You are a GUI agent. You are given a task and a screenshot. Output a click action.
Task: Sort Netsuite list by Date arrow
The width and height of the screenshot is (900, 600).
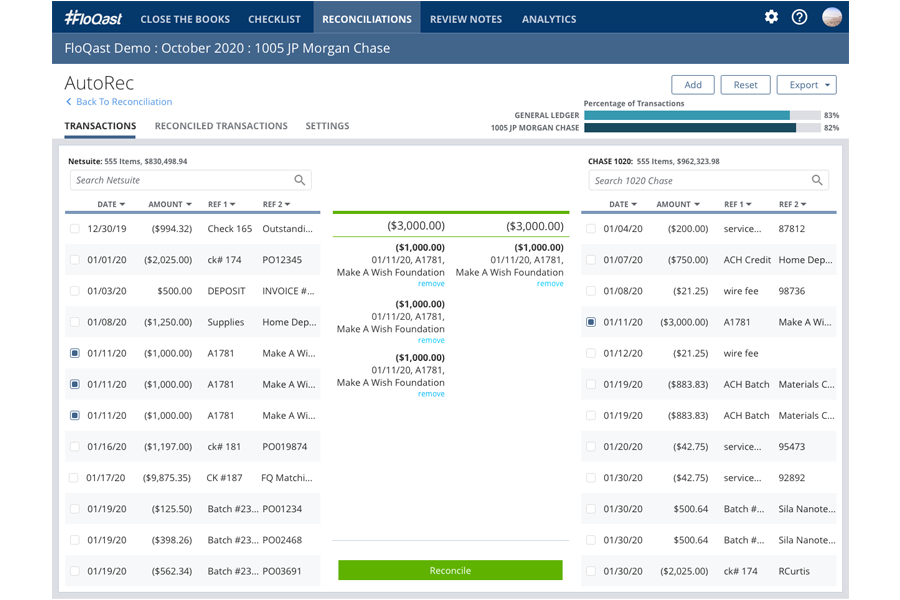tap(122, 205)
